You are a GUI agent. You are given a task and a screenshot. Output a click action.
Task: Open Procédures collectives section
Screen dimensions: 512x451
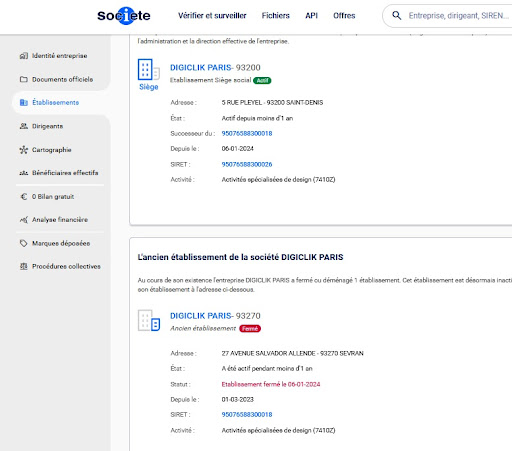(66, 266)
